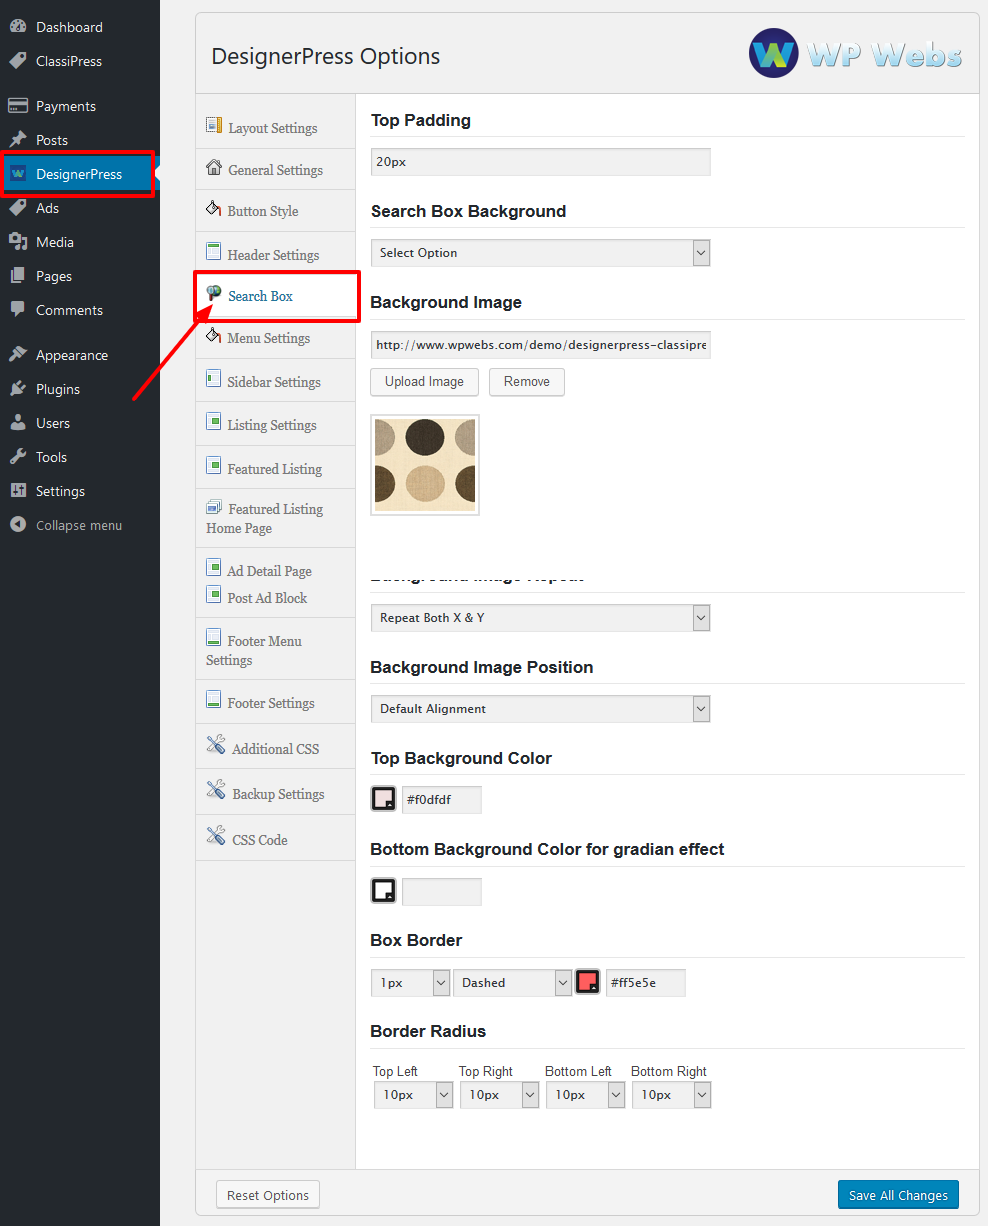Click the Comments bubble icon
Viewport: 988px width, 1226px height.
pyautogui.click(x=18, y=310)
